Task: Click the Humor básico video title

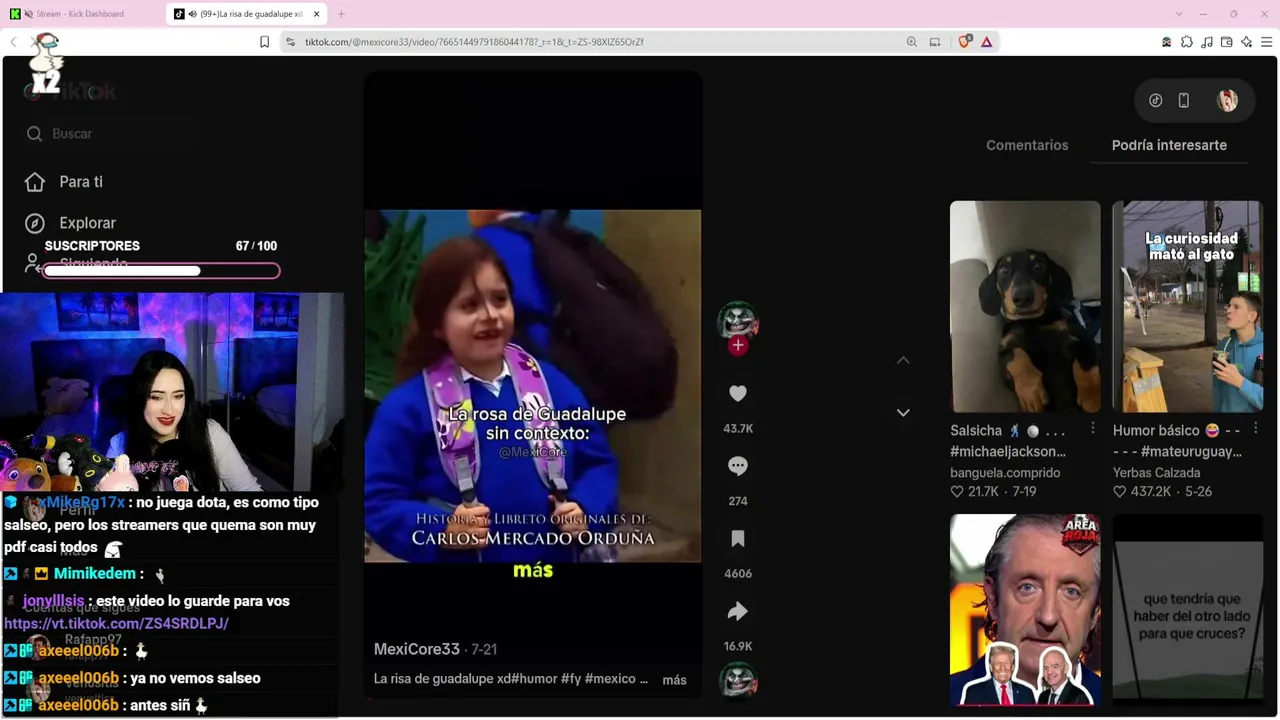Action: tap(1177, 441)
